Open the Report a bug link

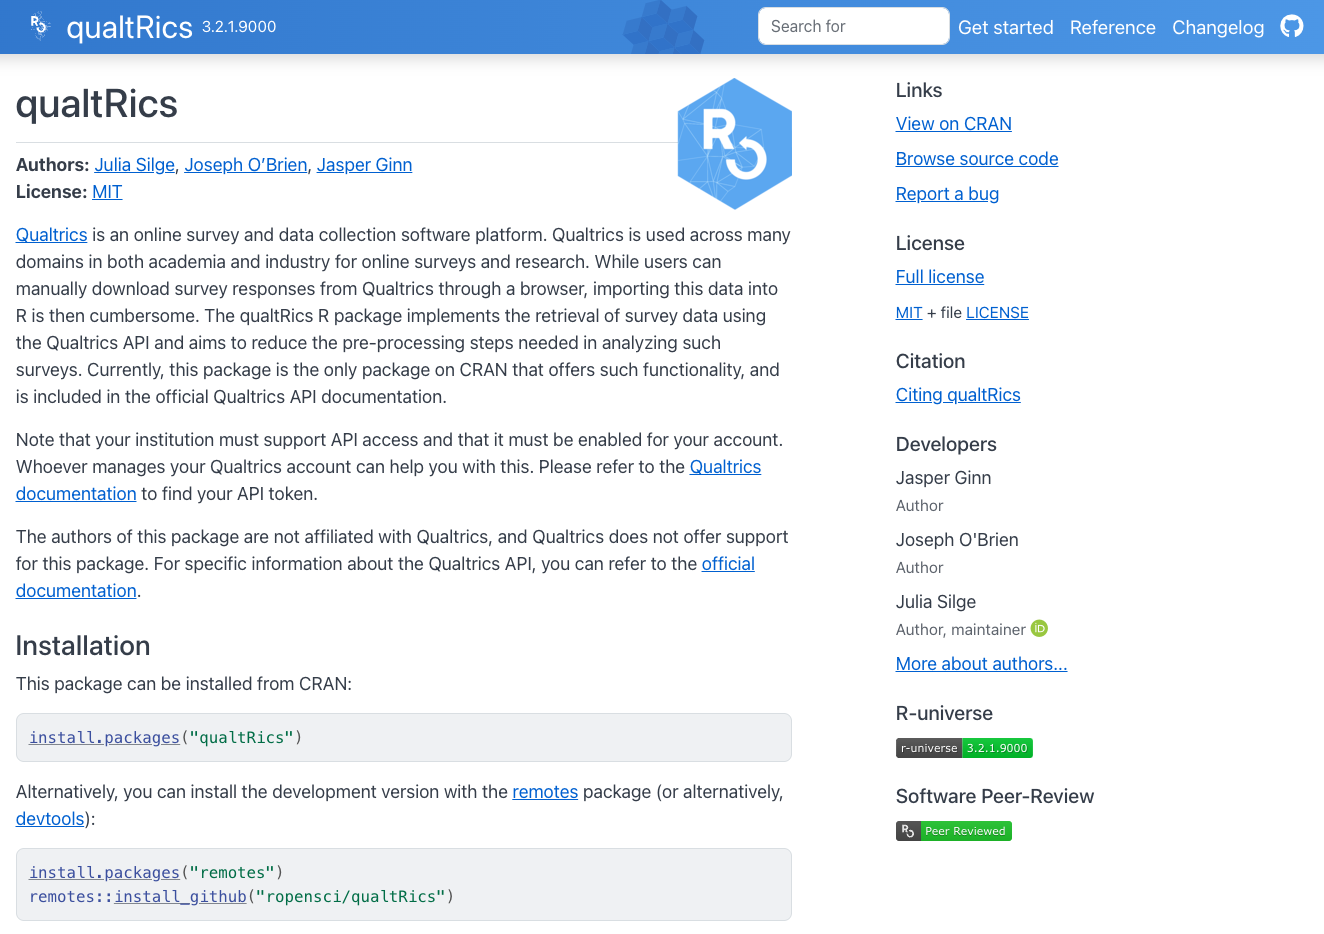[x=947, y=194]
